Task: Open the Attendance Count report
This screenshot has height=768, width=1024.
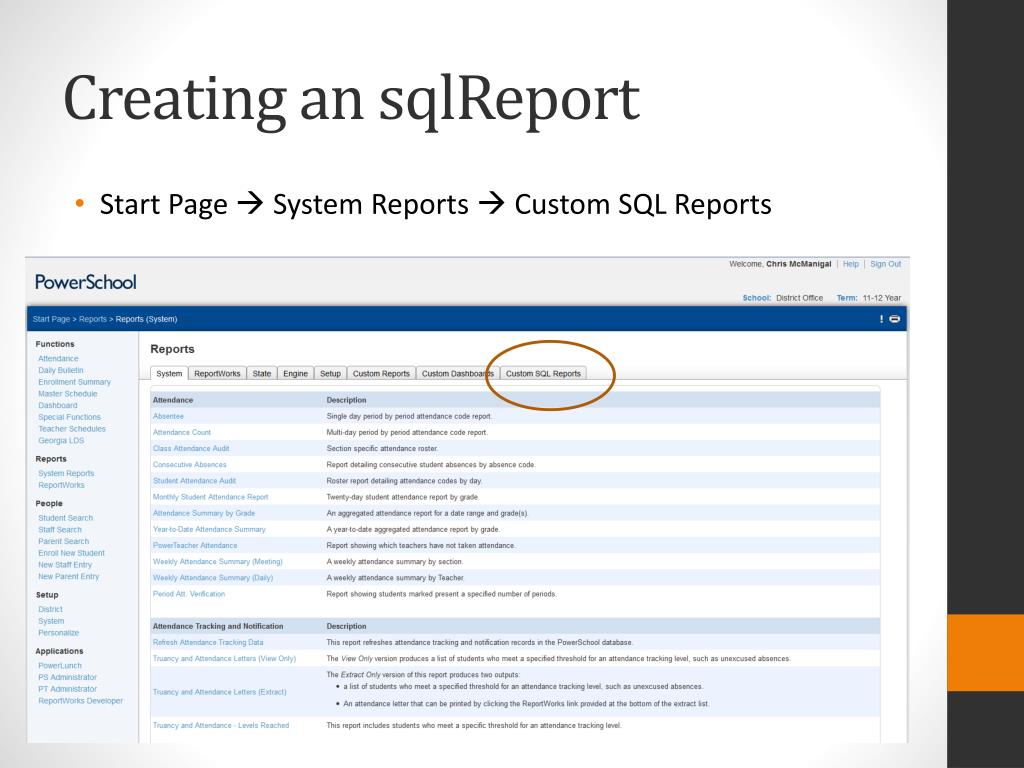Action: coord(182,432)
